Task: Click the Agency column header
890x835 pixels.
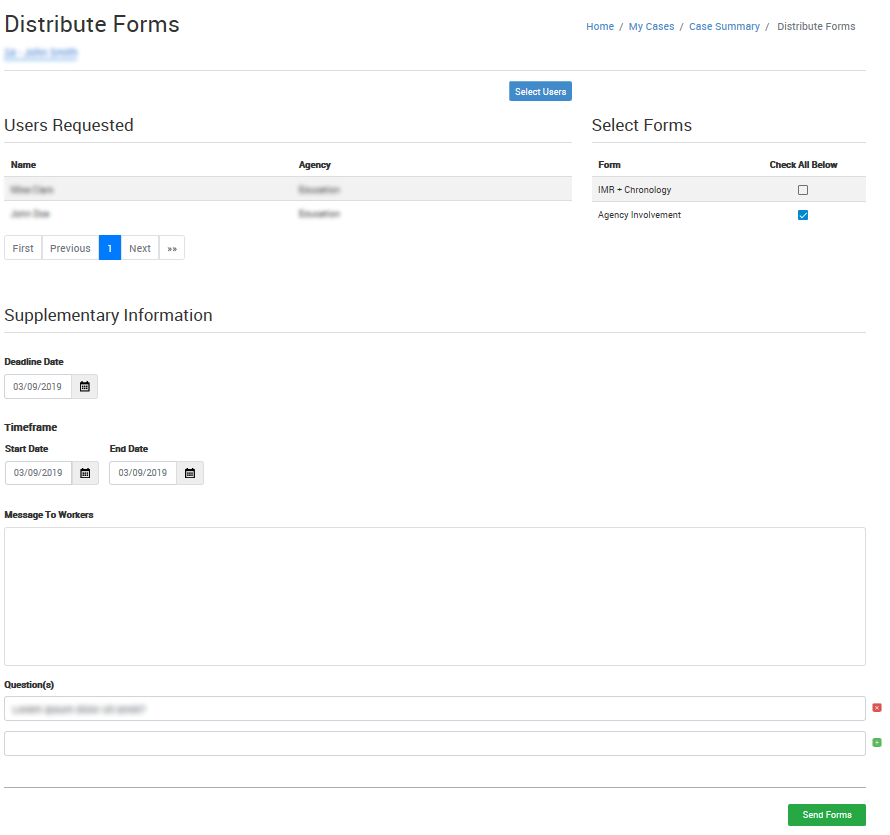Action: click(314, 165)
